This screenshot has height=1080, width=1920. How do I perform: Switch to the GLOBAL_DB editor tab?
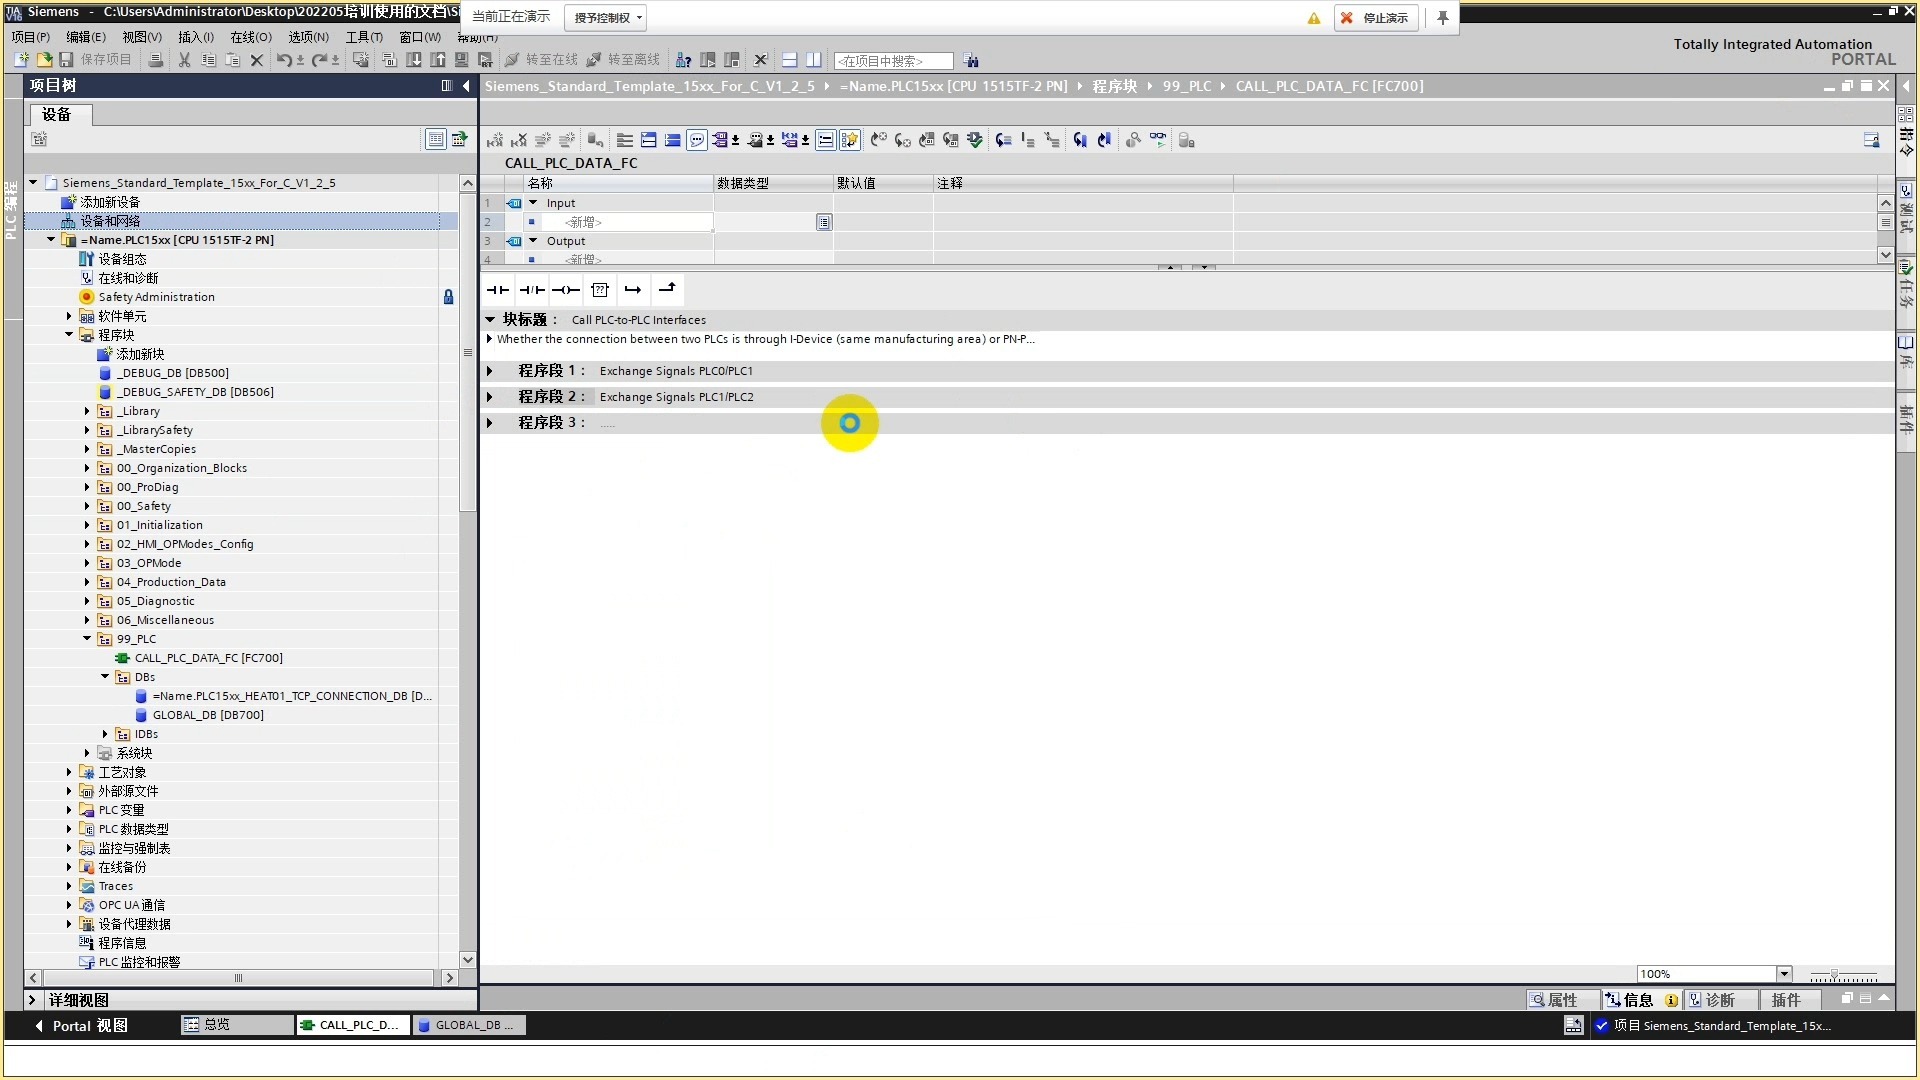467,1025
